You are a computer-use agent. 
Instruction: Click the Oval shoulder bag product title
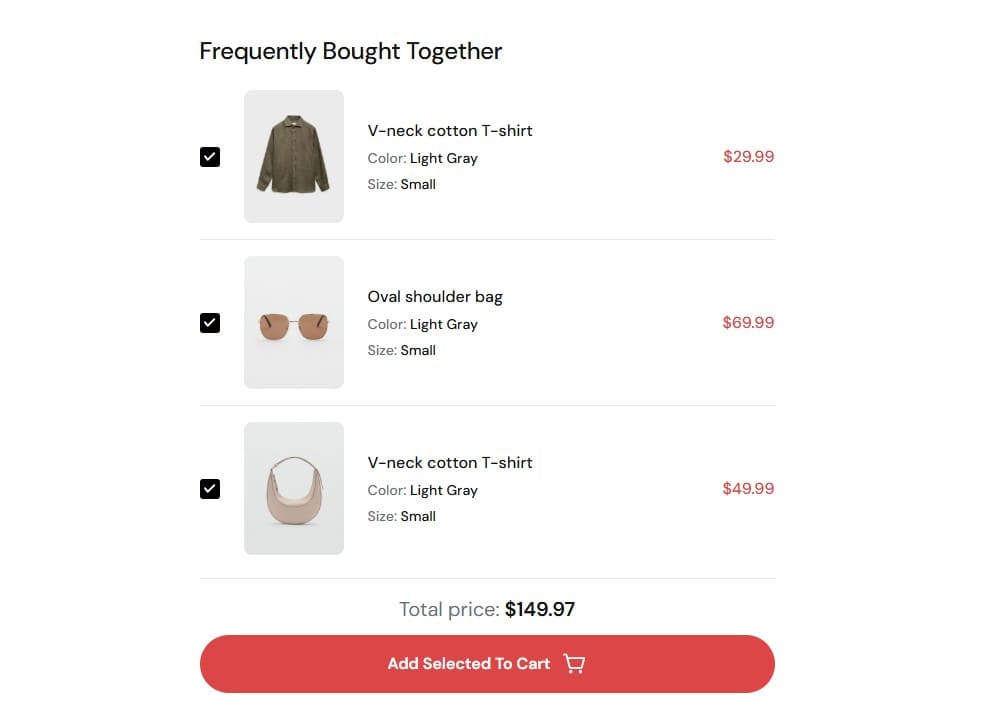pyautogui.click(x=435, y=297)
